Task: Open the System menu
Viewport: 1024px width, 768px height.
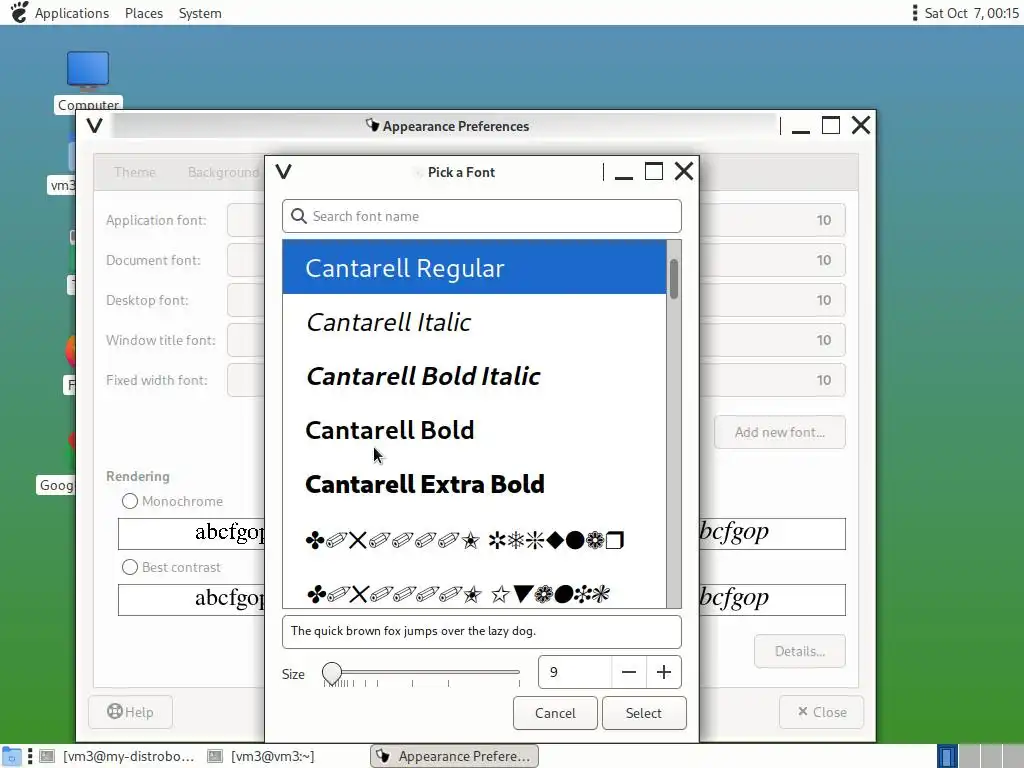Action: (x=200, y=13)
